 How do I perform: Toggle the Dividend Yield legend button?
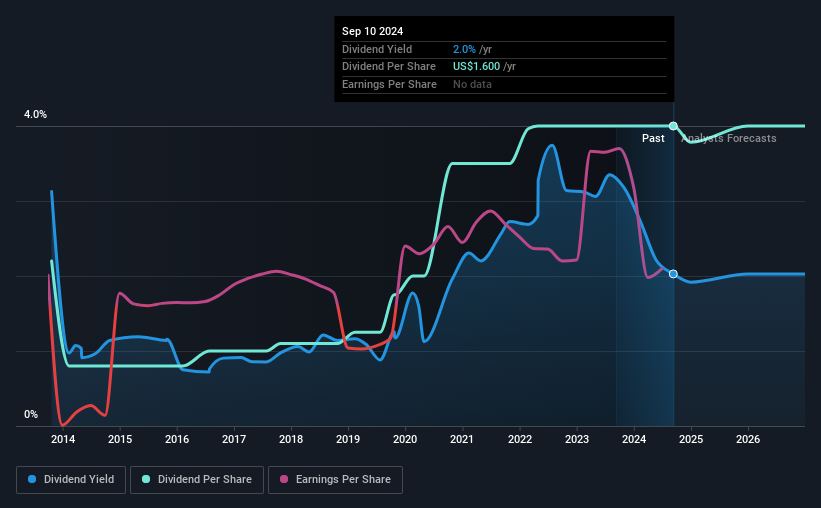click(71, 480)
